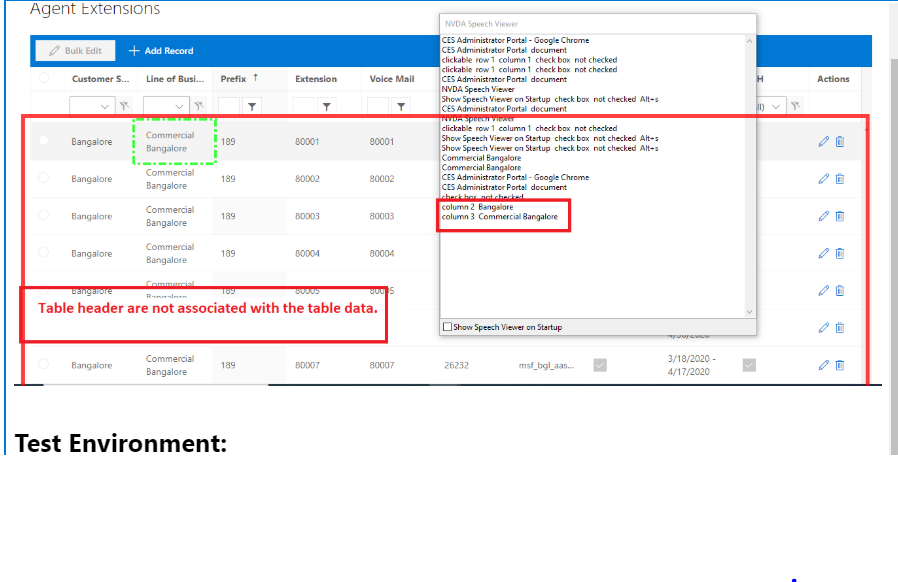Viewport: 898px width, 582px height.
Task: Delete the record with extension 80007
Action: click(840, 365)
